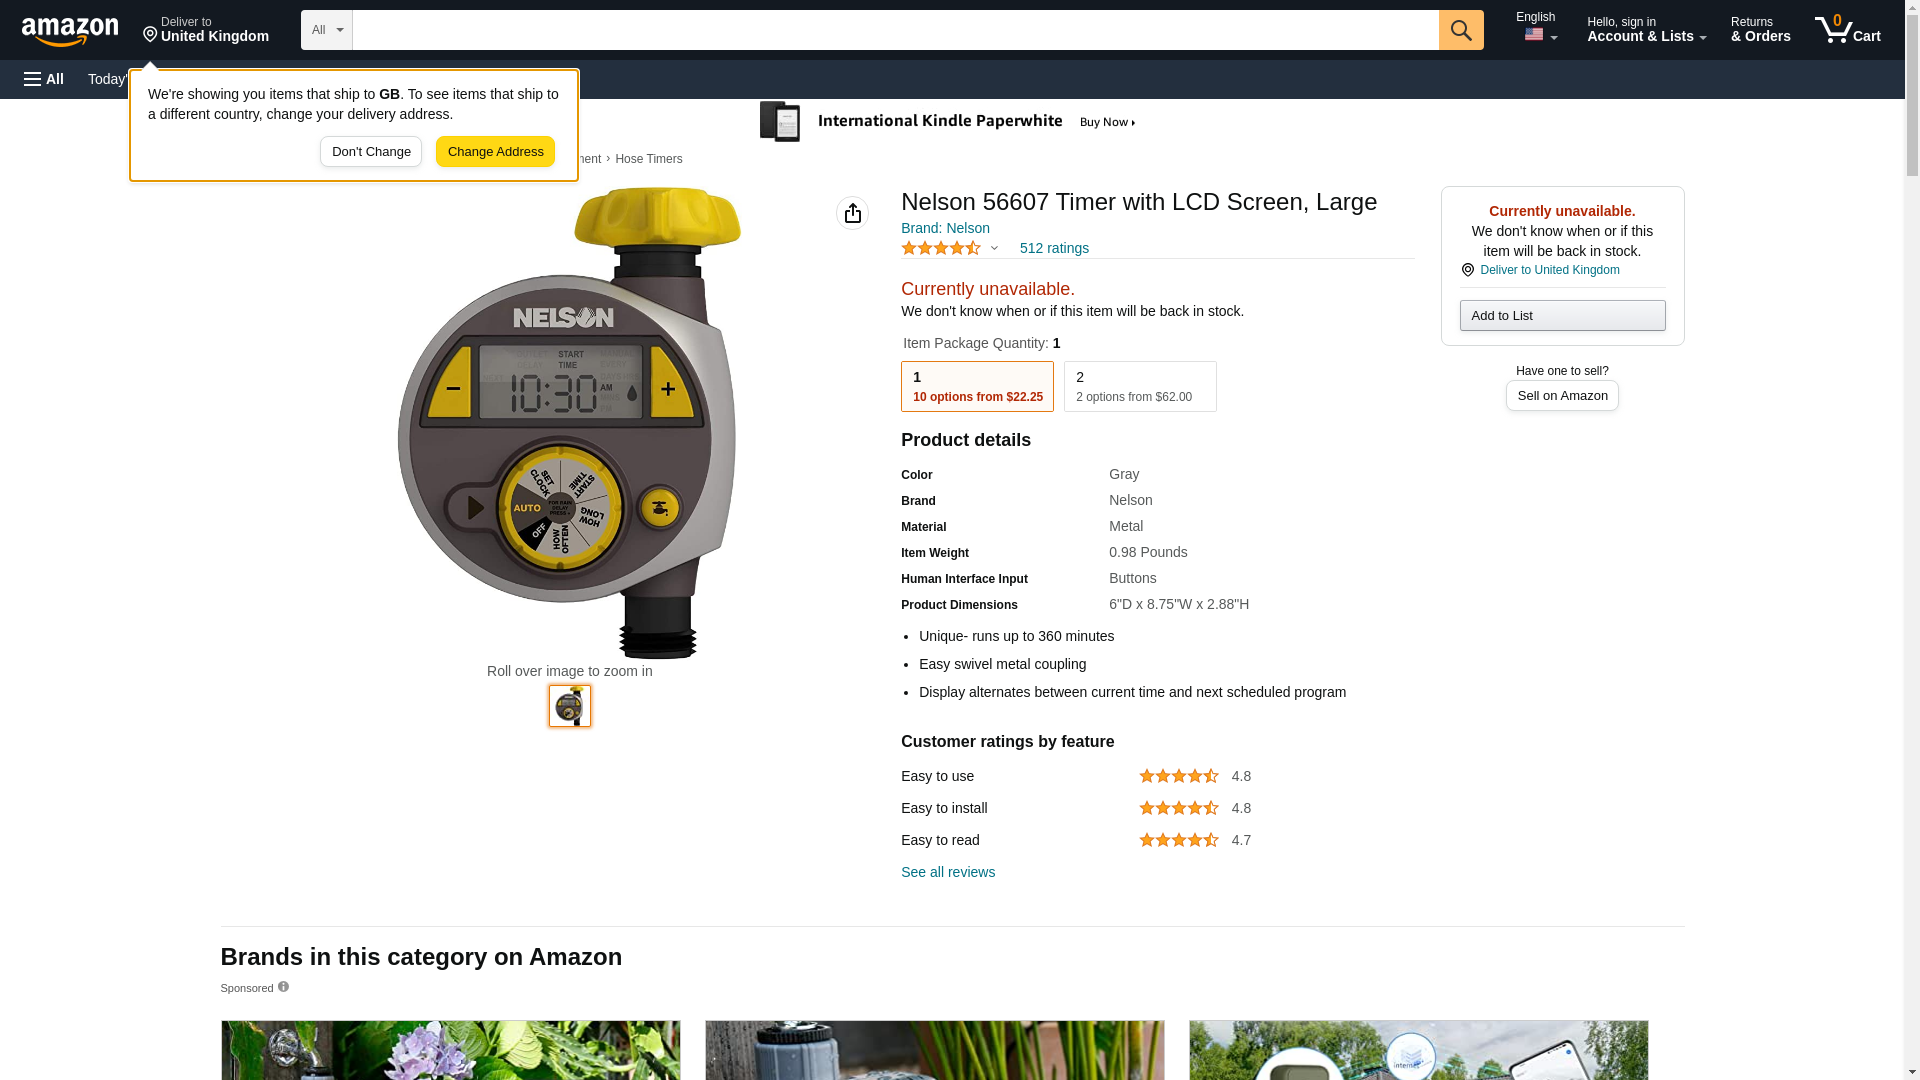This screenshot has height=1080, width=1920.
Task: Open the 512 ratings link
Action: pos(1054,248)
